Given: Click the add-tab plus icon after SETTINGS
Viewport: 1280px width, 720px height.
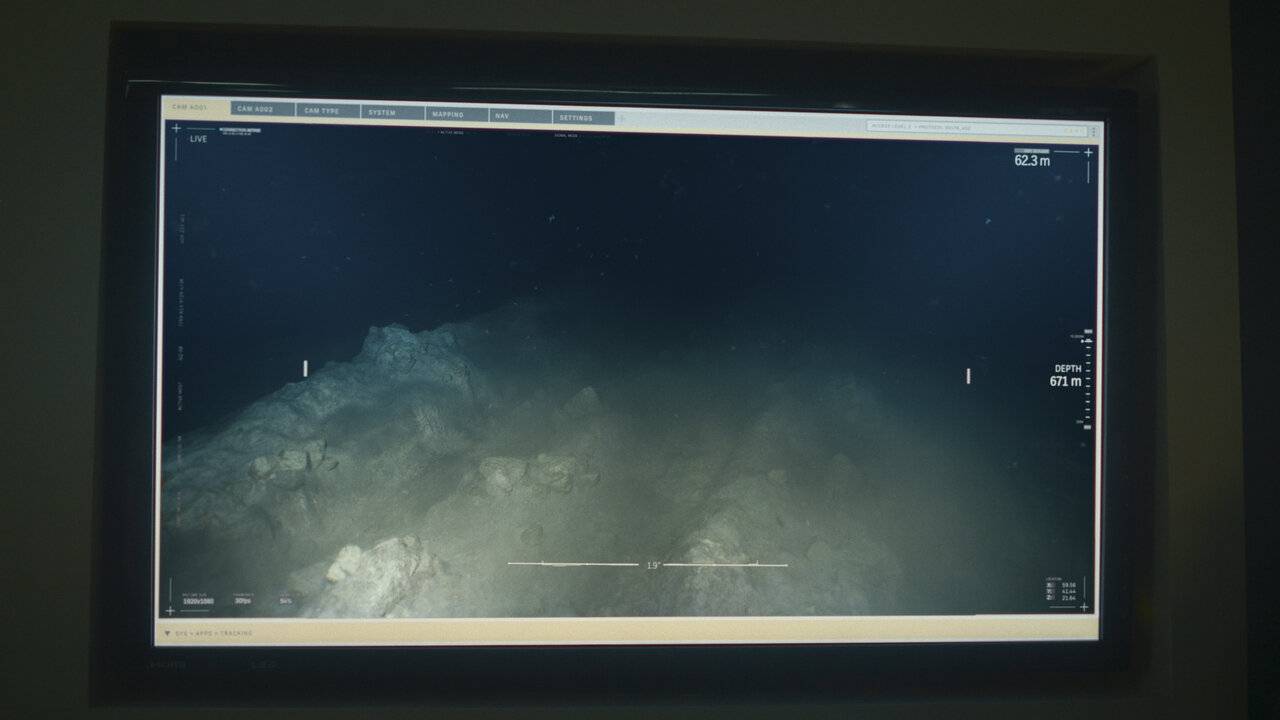Looking at the screenshot, I should (x=622, y=119).
